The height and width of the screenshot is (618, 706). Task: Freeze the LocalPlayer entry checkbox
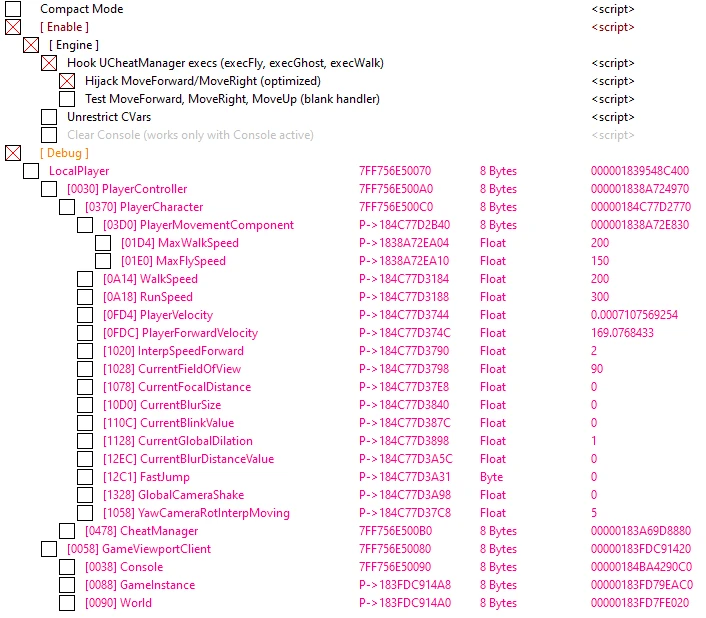(x=31, y=171)
